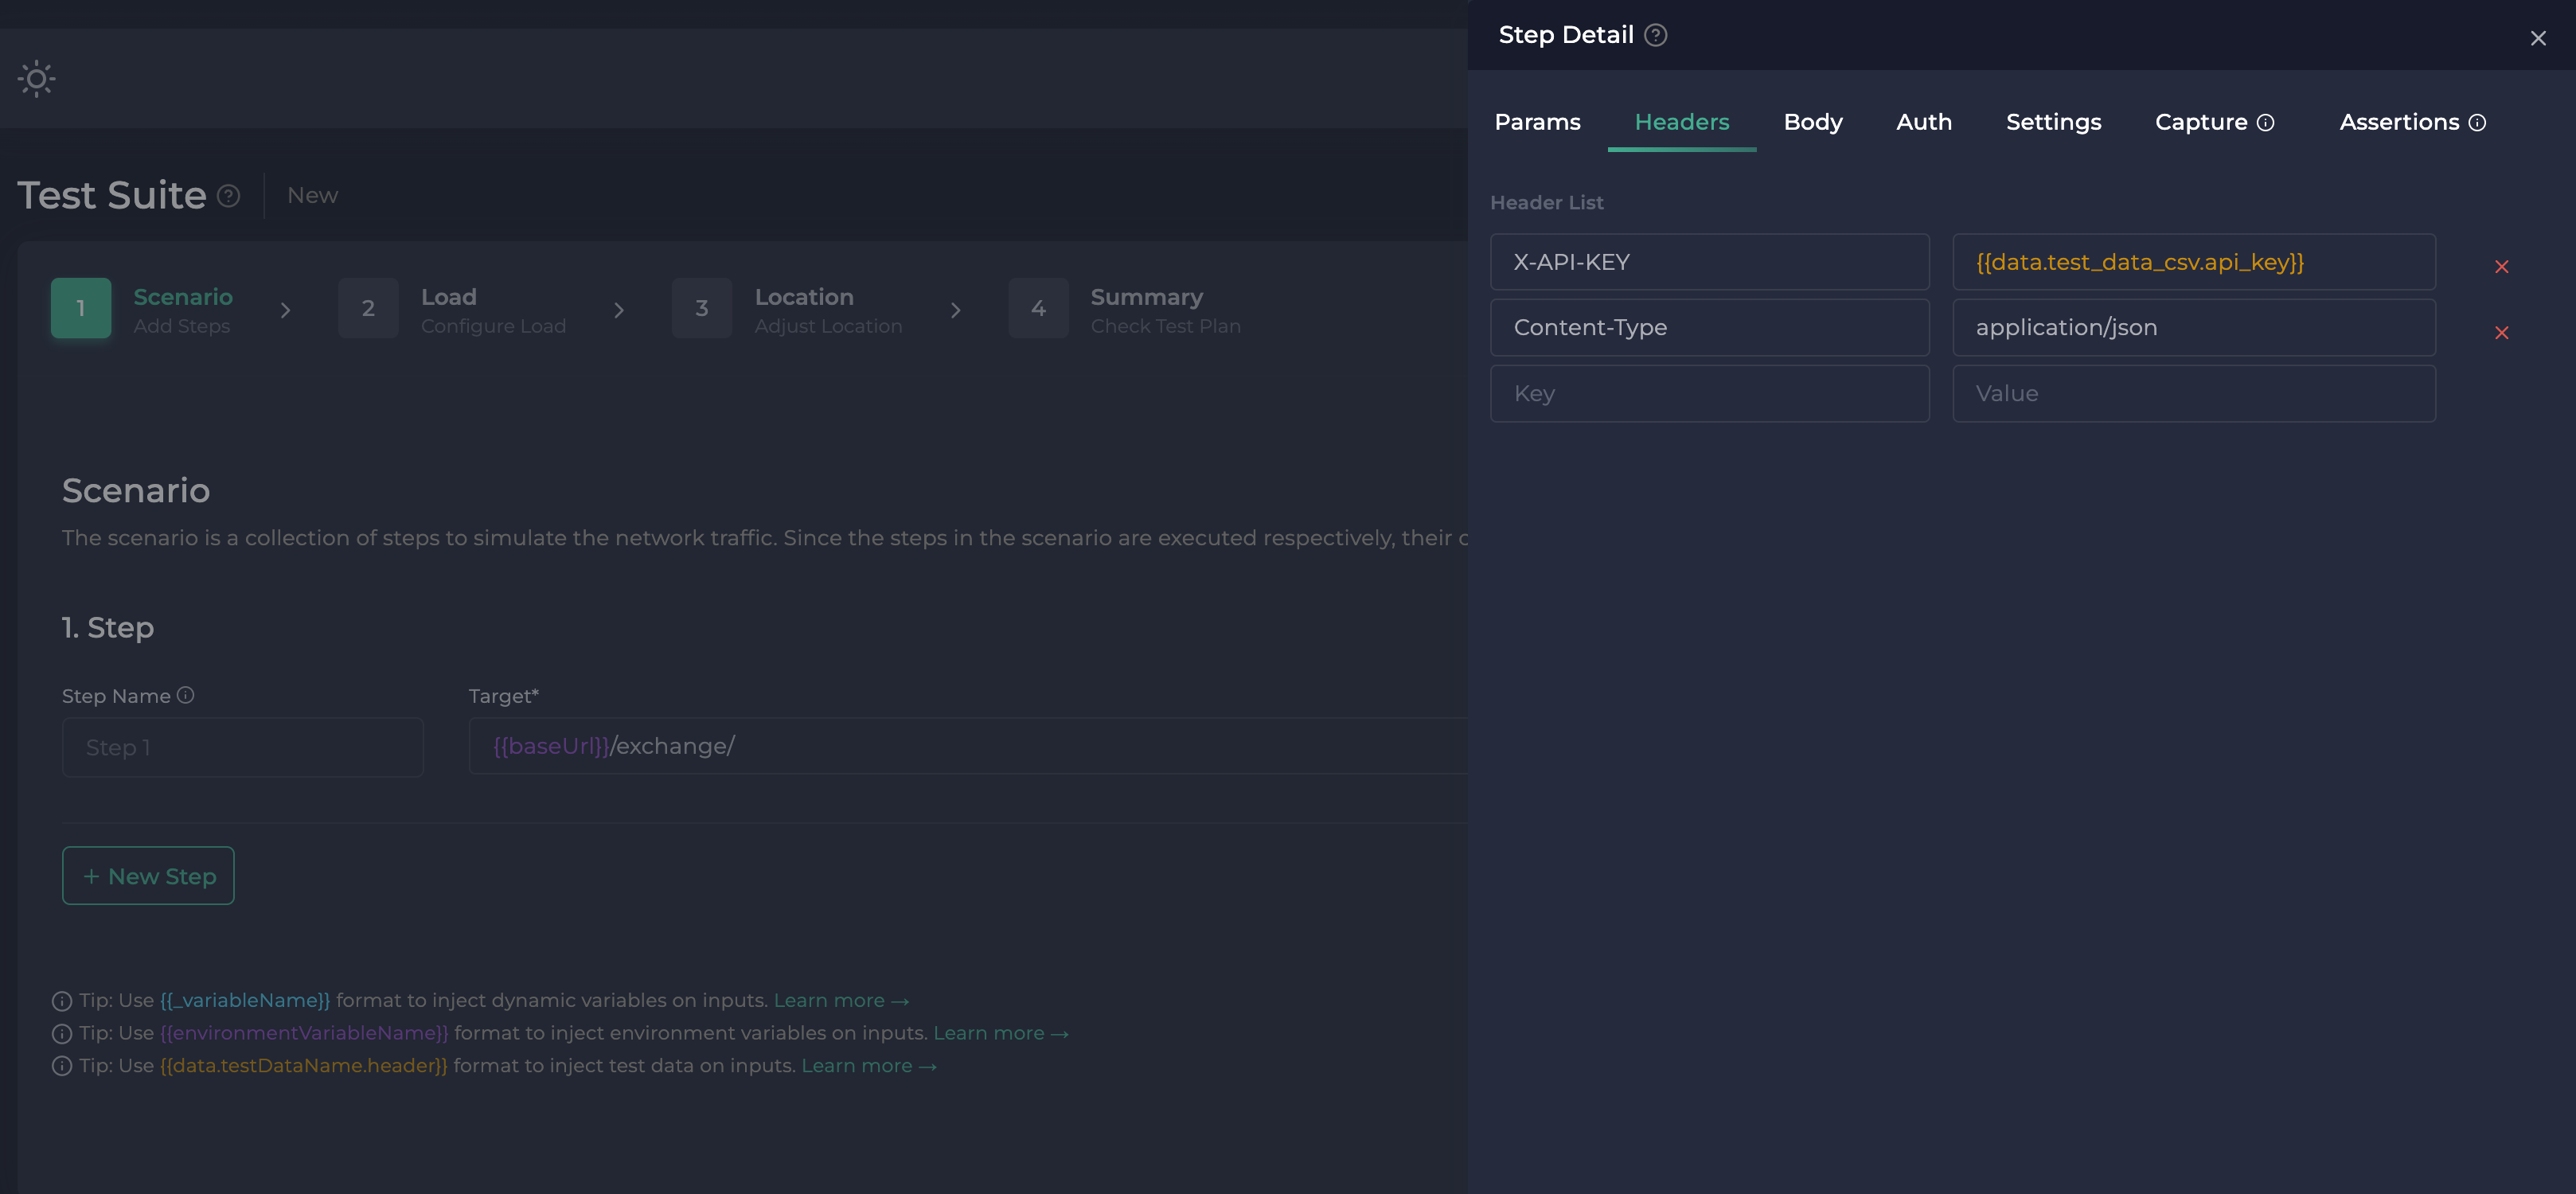The height and width of the screenshot is (1194, 2576).
Task: Switch to the Settings tab
Action: click(x=2053, y=121)
